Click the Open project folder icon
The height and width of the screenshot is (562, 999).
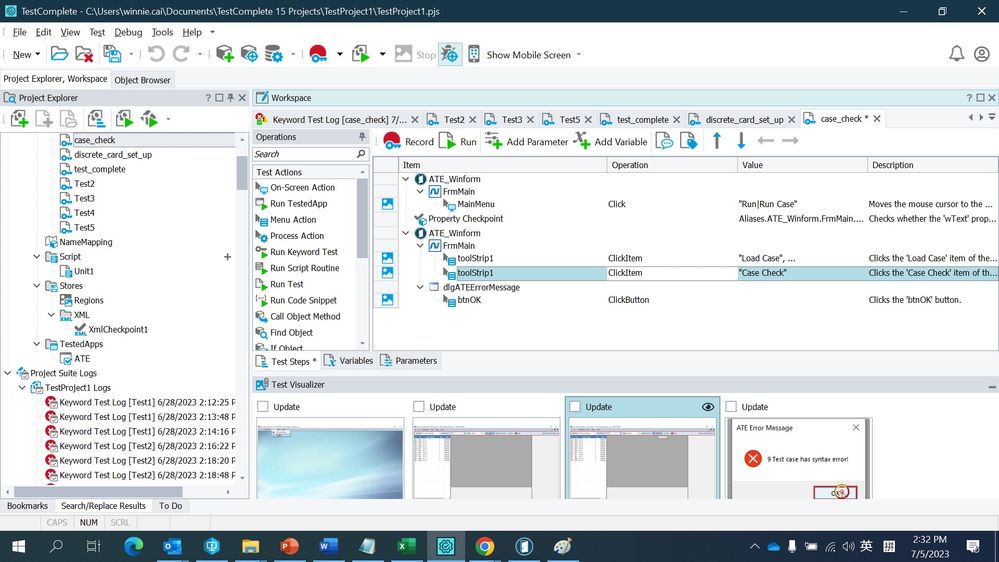pyautogui.click(x=60, y=54)
